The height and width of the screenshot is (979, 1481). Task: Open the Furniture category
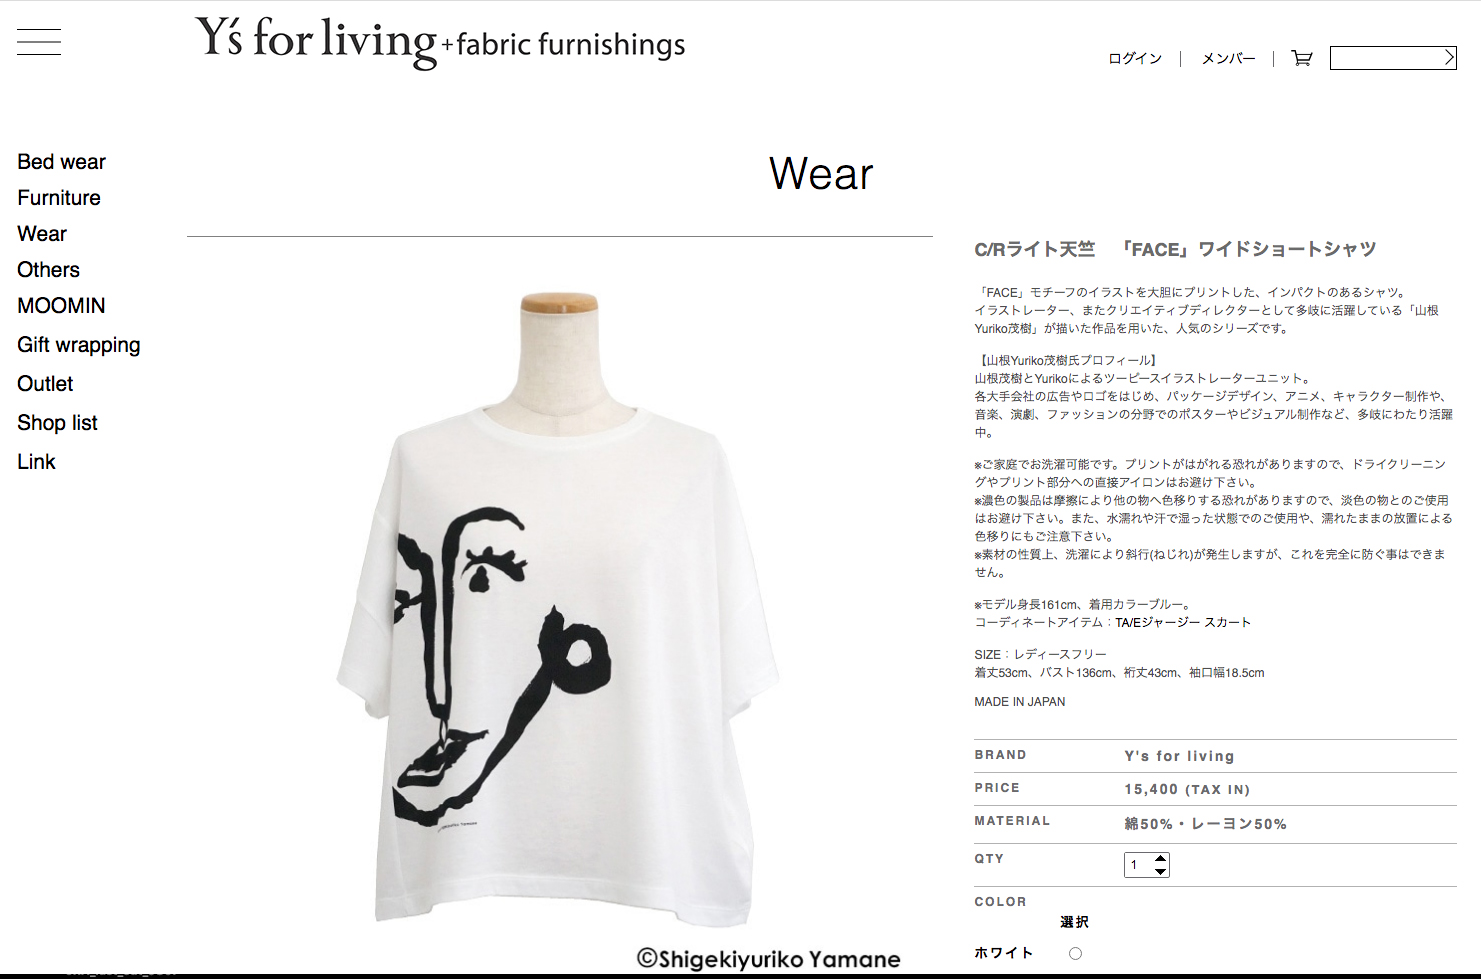[x=59, y=198]
